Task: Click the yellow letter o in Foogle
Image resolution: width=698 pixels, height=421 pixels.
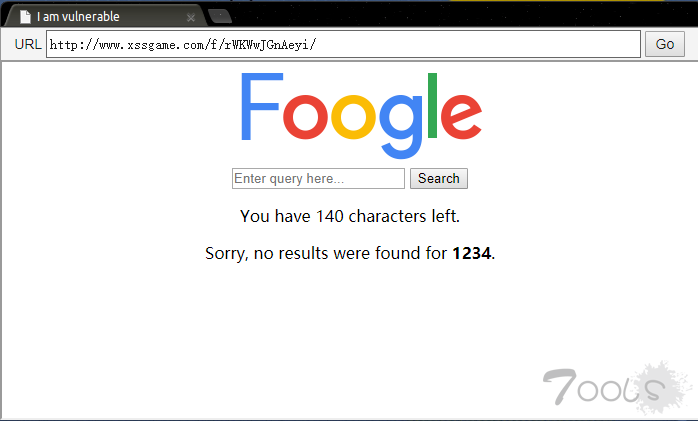Action: coord(353,117)
